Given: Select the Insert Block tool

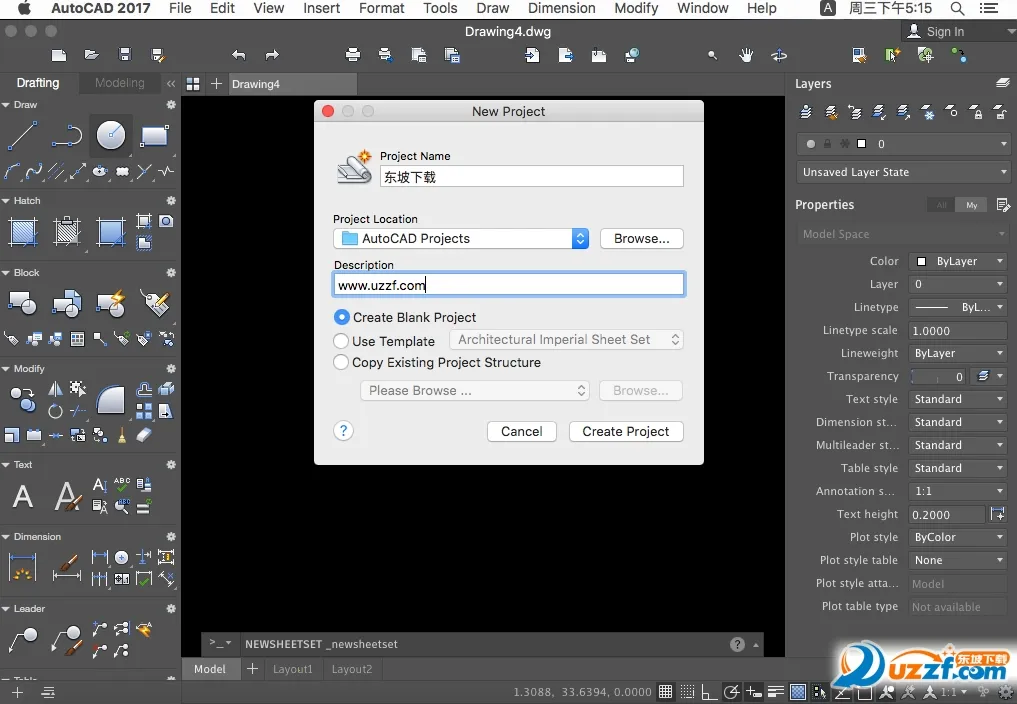Looking at the screenshot, I should tap(22, 302).
